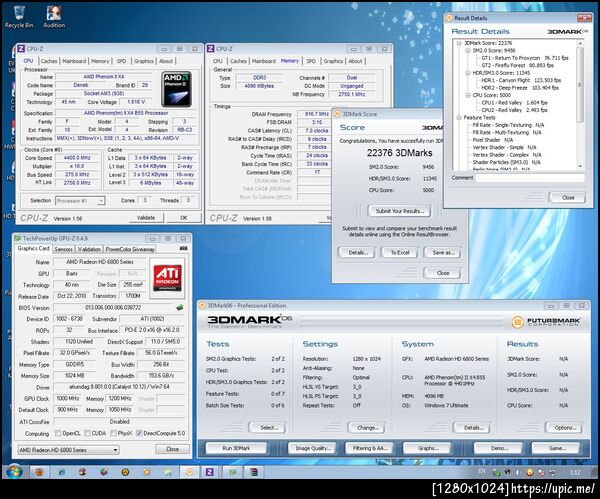Viewport: 600px width, 499px height.
Task: Open the Processor #1 selection dropdown
Action: click(x=80, y=201)
